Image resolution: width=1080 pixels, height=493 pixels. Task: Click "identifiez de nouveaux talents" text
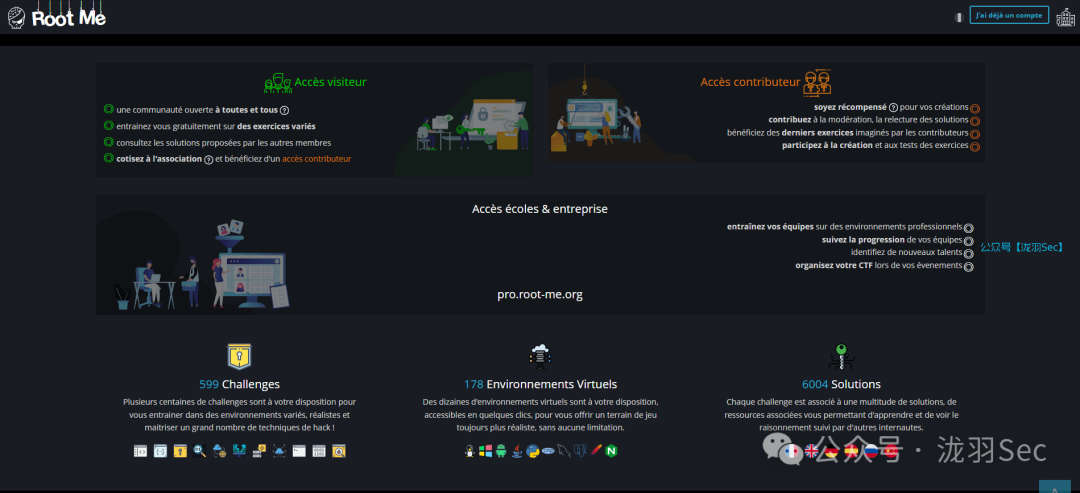[x=906, y=252]
